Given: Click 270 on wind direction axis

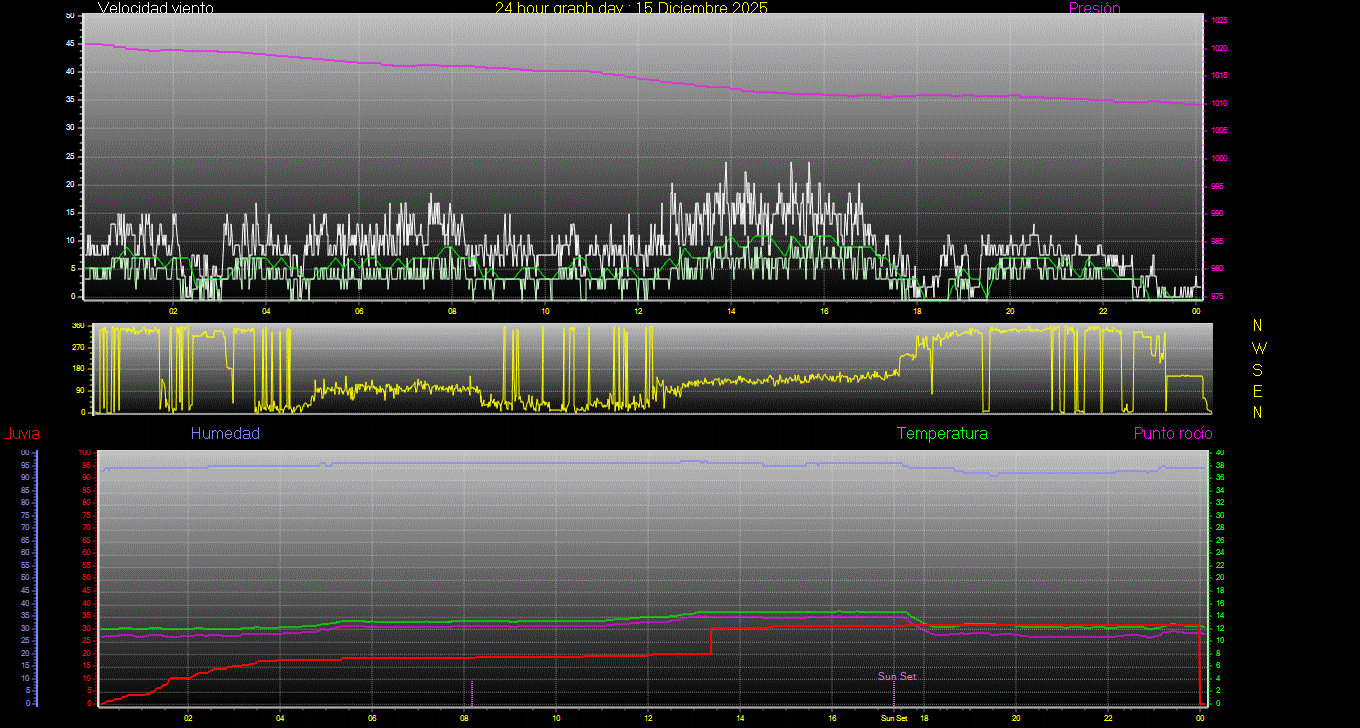Looking at the screenshot, I should 77,347.
